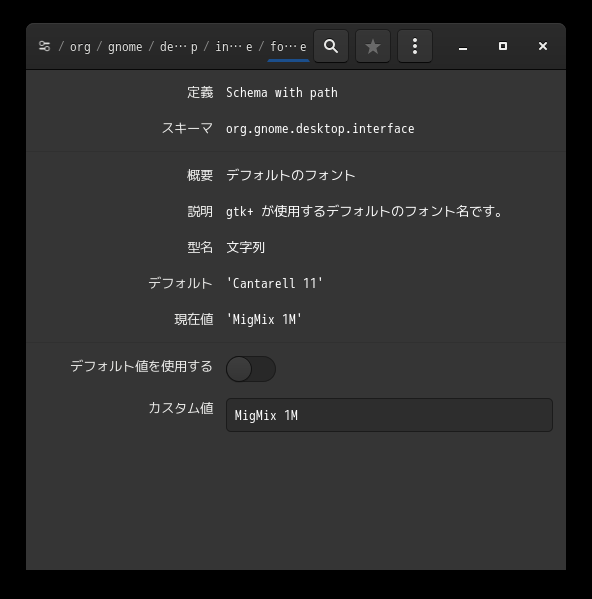
Task: Open the three-dot actions menu
Action: tap(415, 46)
